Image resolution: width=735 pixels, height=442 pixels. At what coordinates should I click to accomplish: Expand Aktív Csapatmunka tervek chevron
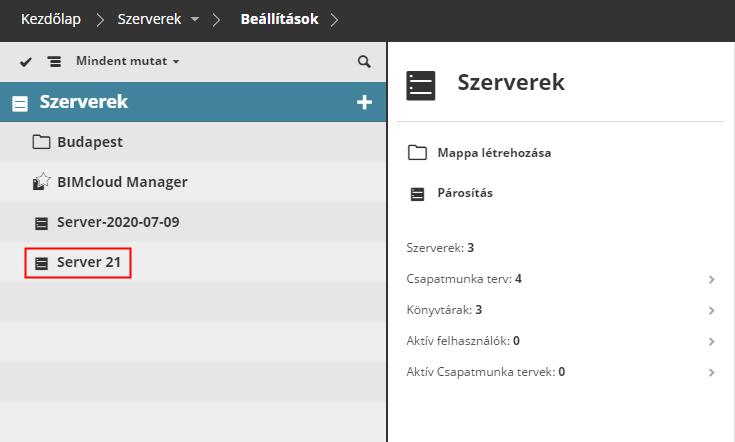tap(711, 372)
